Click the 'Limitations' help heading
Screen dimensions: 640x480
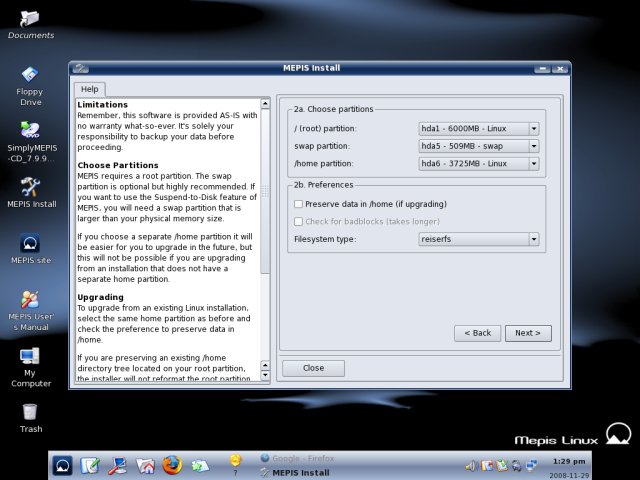[x=102, y=104]
